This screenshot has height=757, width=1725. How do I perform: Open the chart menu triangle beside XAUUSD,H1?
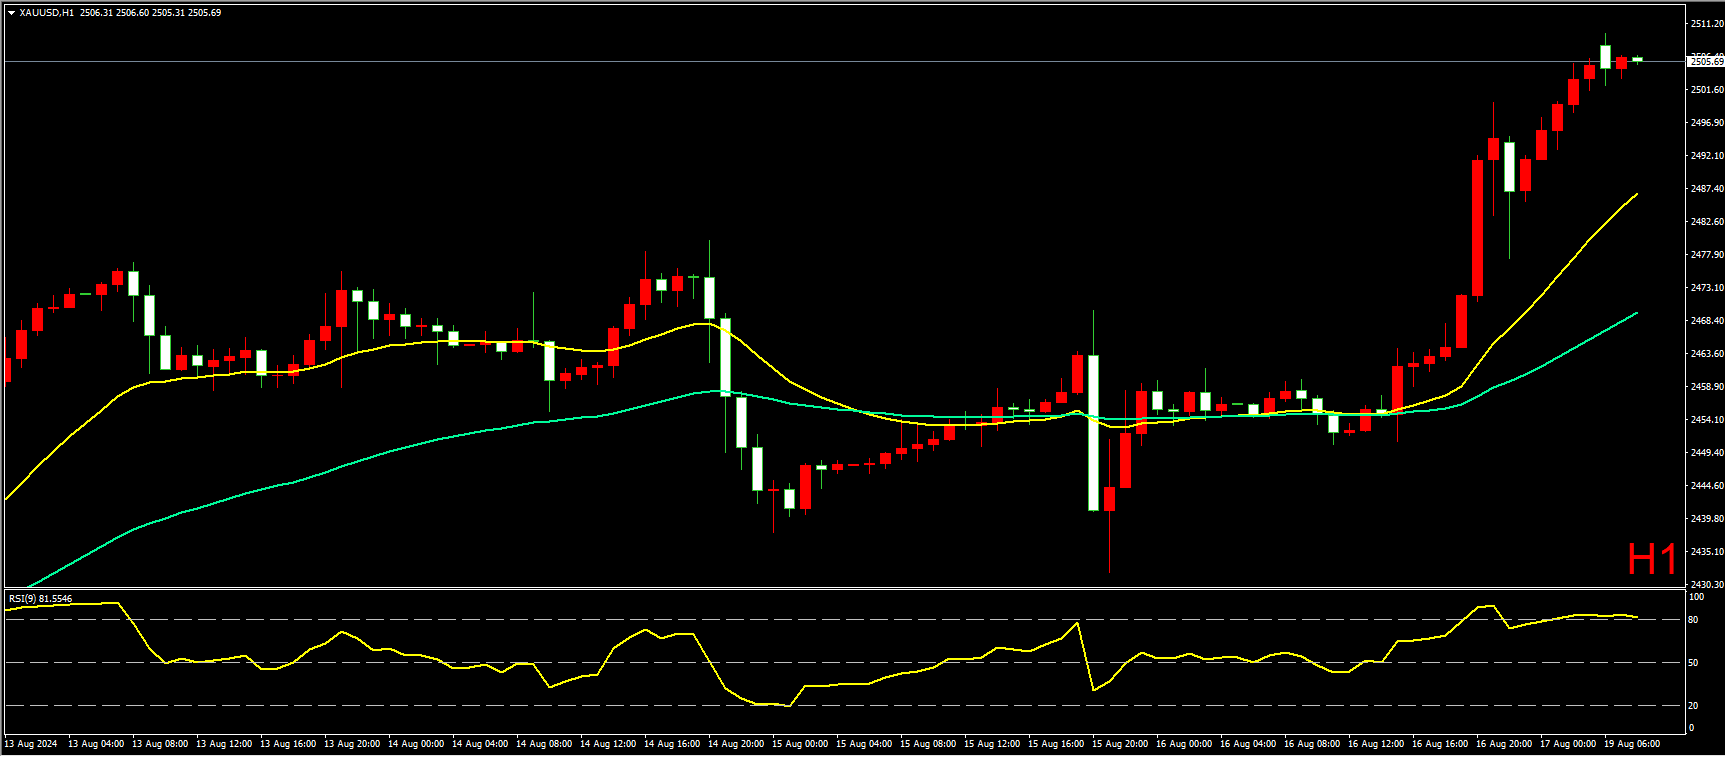(x=11, y=13)
